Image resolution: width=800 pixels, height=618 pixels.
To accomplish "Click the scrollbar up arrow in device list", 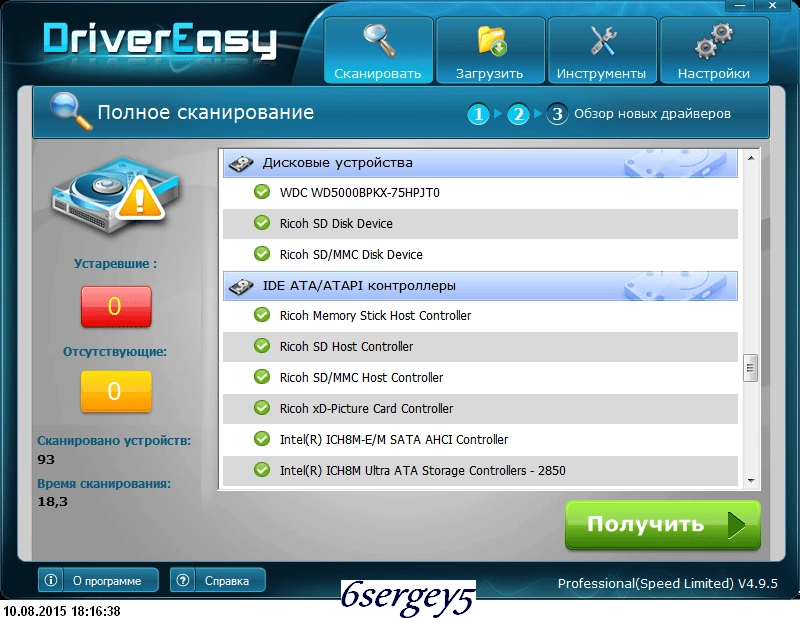I will [751, 158].
